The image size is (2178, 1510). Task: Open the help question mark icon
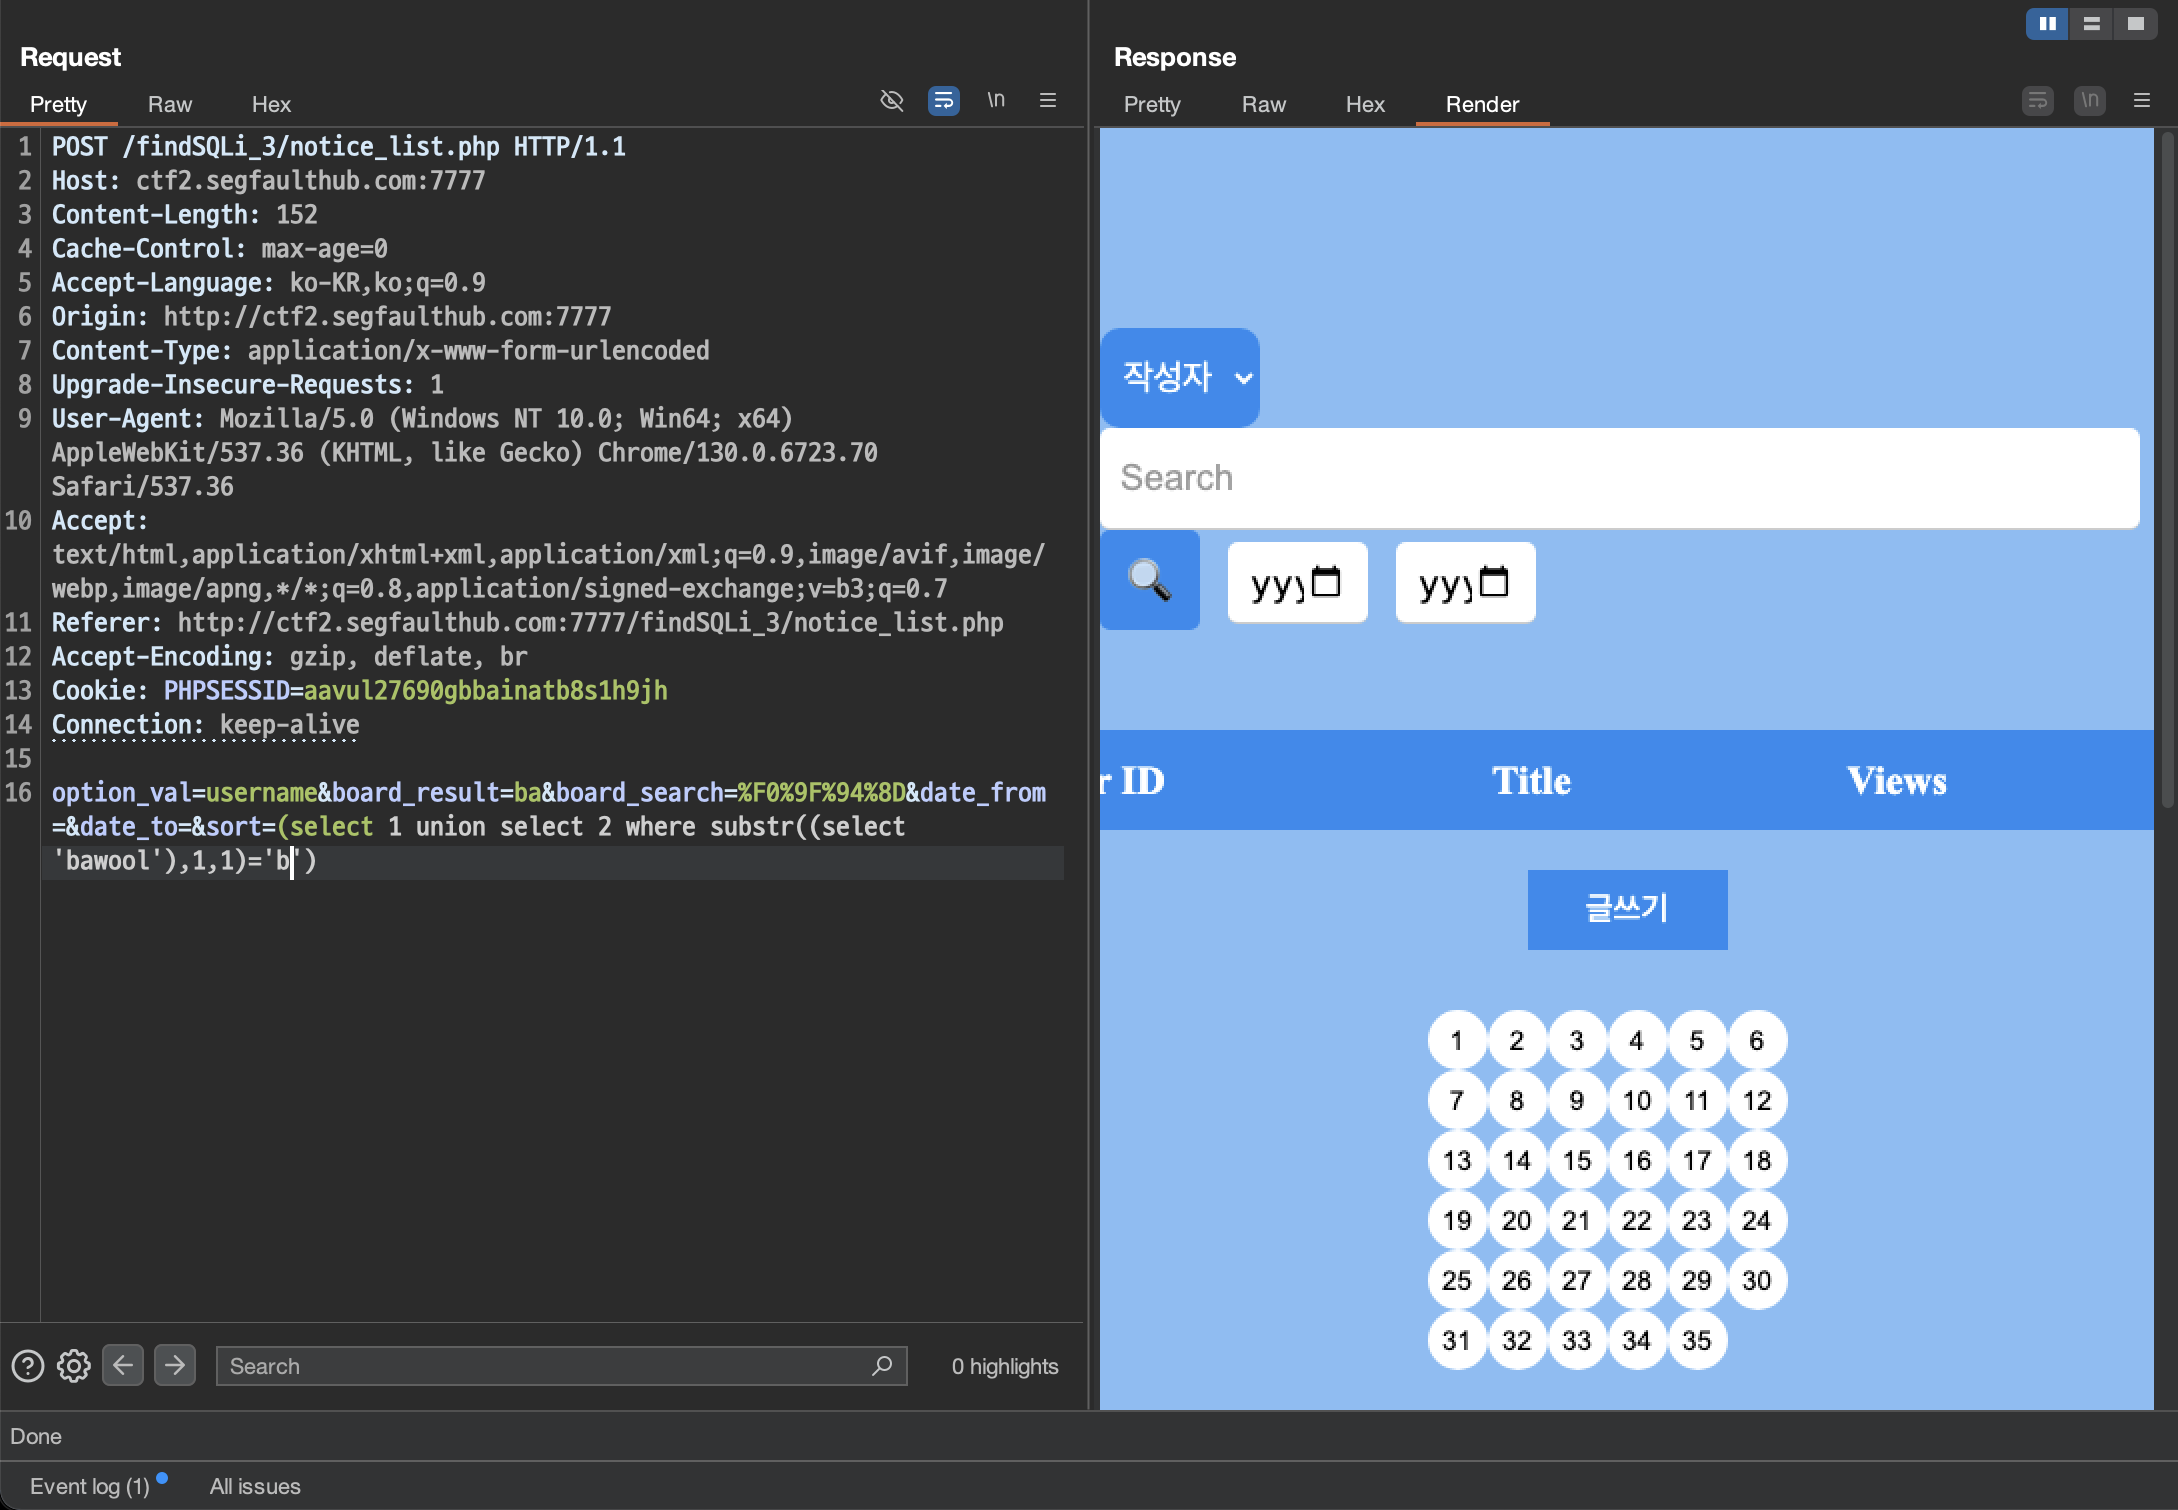pos(28,1366)
